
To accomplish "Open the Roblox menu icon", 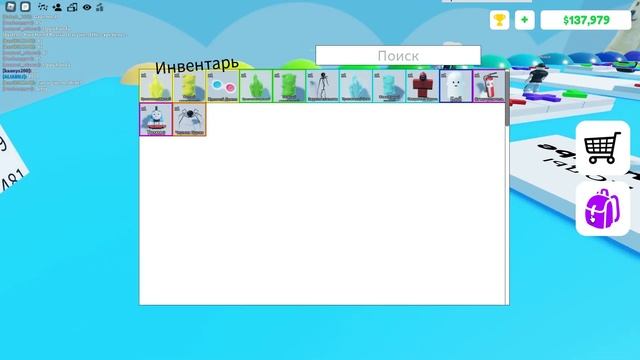I will click(x=10, y=7).
